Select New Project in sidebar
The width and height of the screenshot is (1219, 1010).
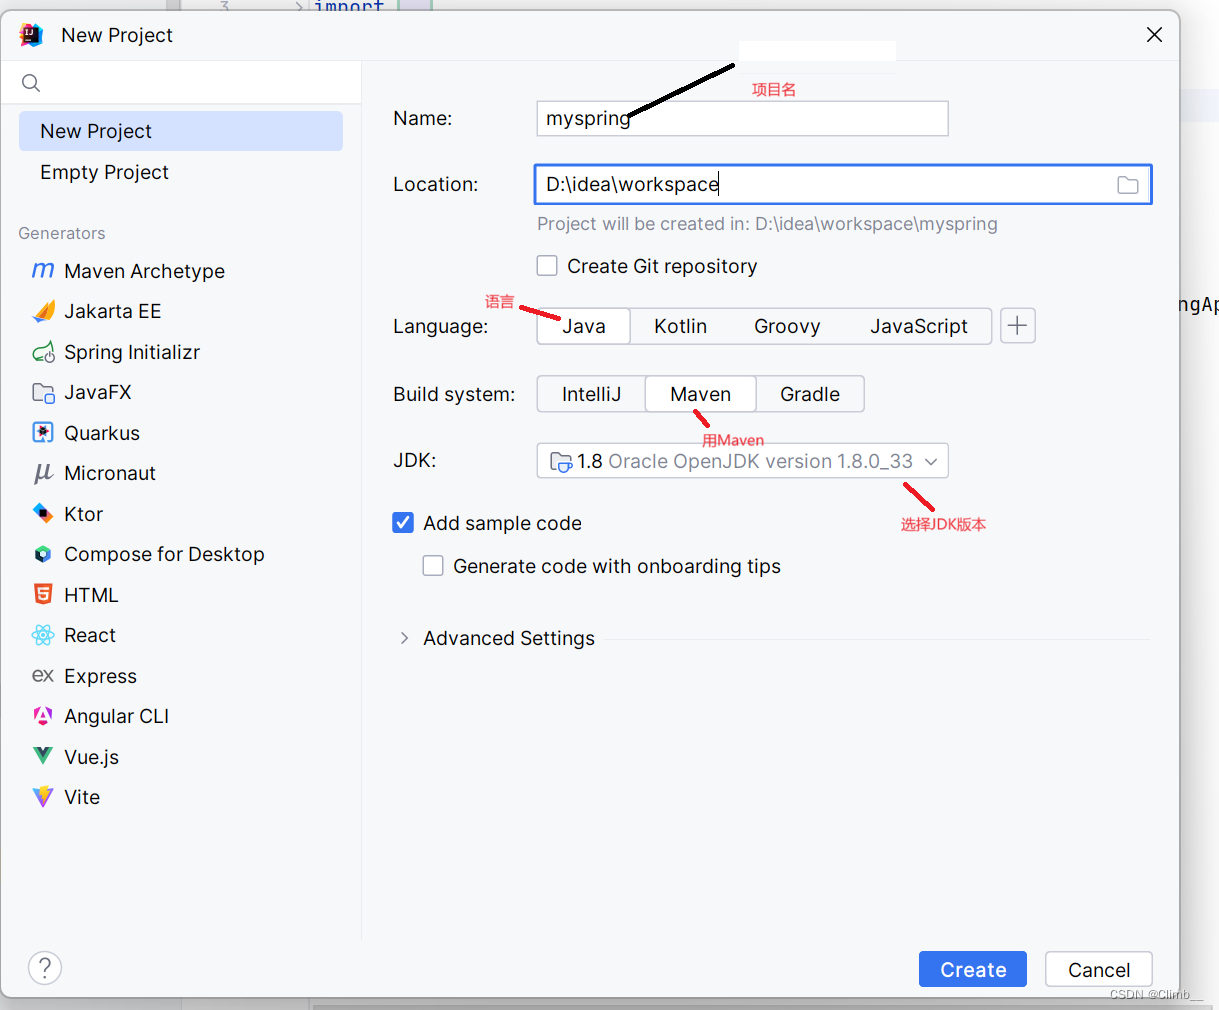point(181,131)
